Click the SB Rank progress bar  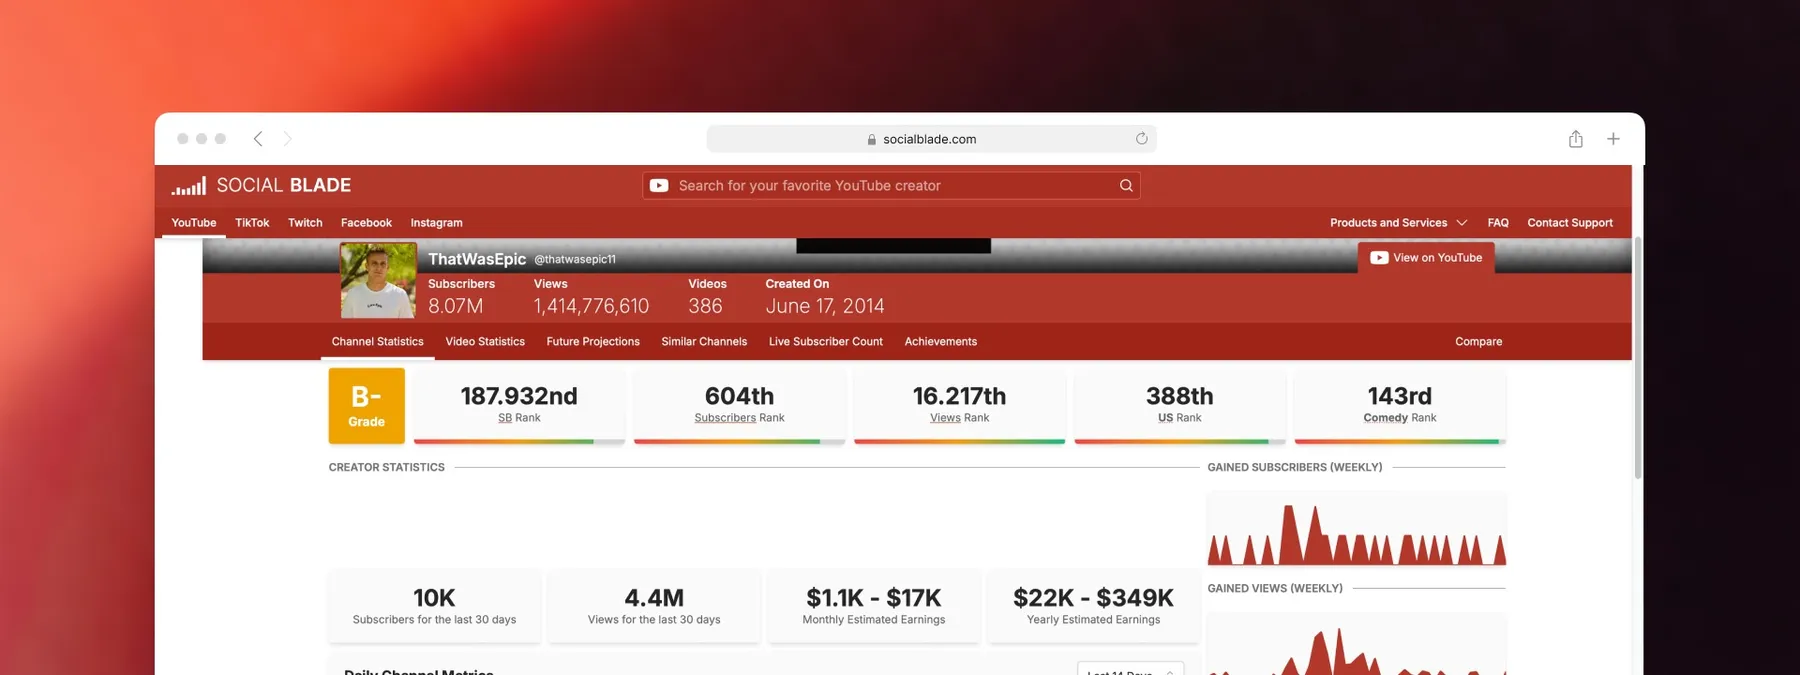click(x=519, y=441)
